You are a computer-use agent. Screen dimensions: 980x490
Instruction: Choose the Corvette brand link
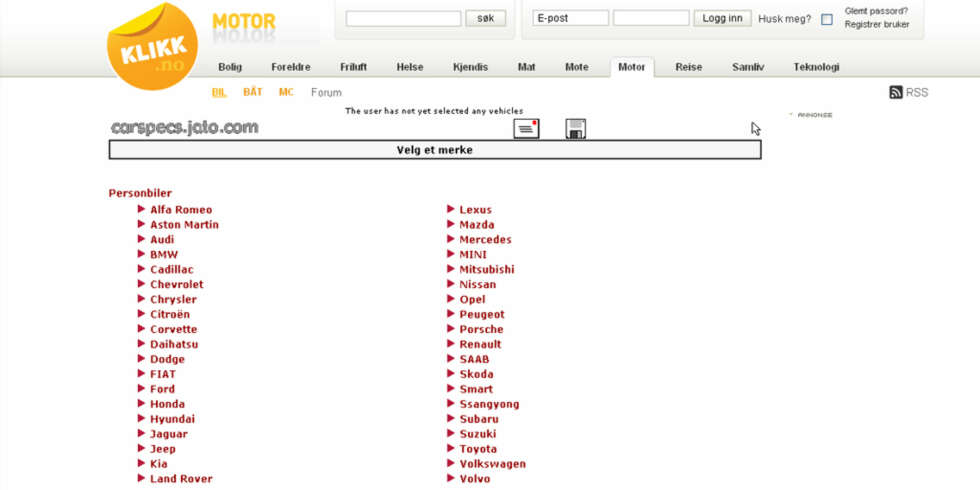(x=174, y=329)
